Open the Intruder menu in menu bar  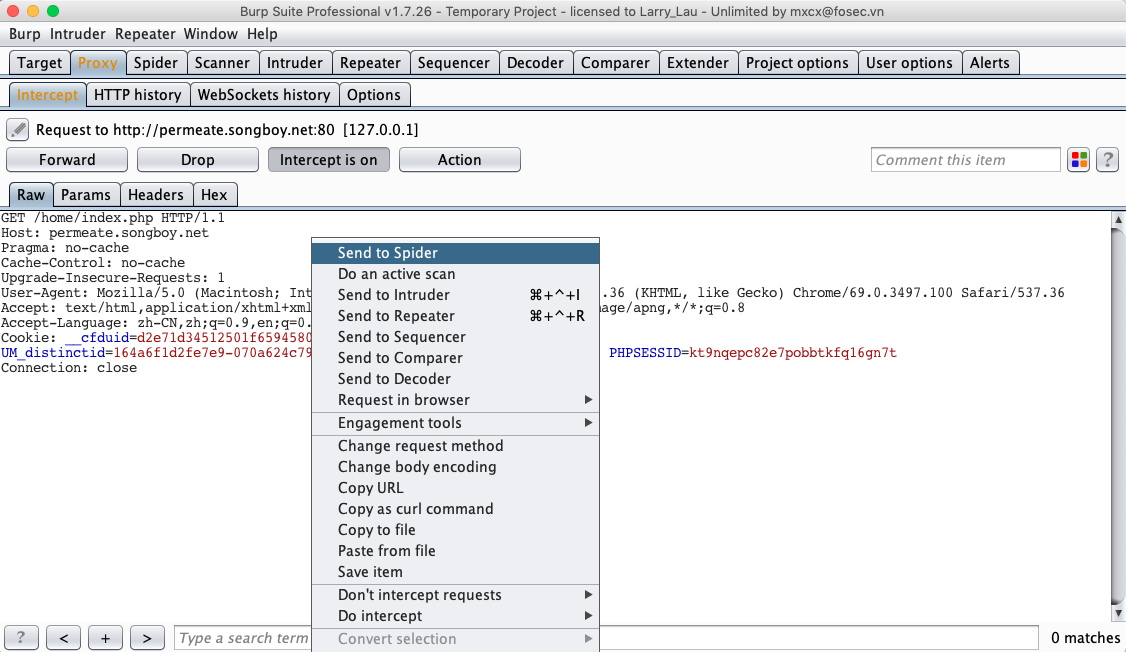[77, 34]
